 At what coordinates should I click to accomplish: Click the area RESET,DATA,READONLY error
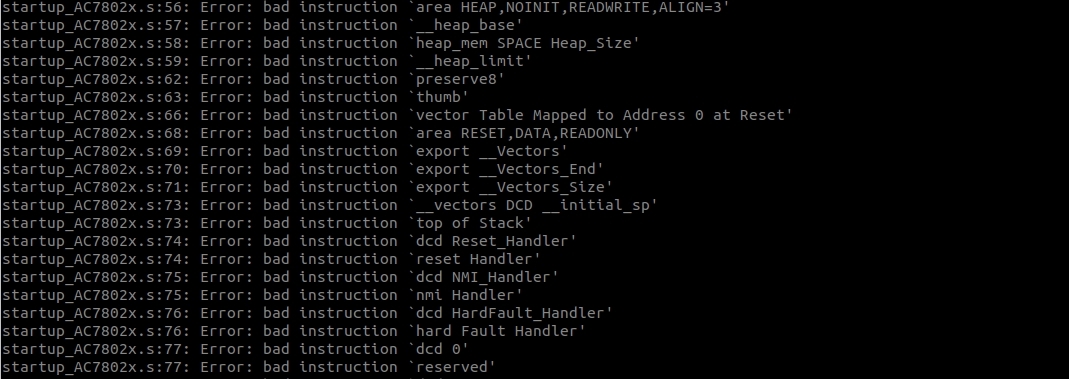320,133
